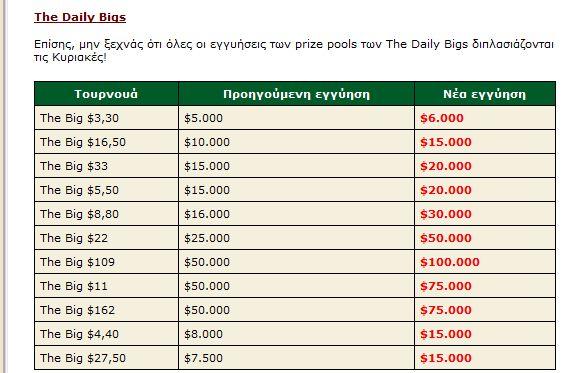Image resolution: width=587 pixels, height=373 pixels.
Task: Select The Big $5,50 tournament cell
Action: point(106,190)
